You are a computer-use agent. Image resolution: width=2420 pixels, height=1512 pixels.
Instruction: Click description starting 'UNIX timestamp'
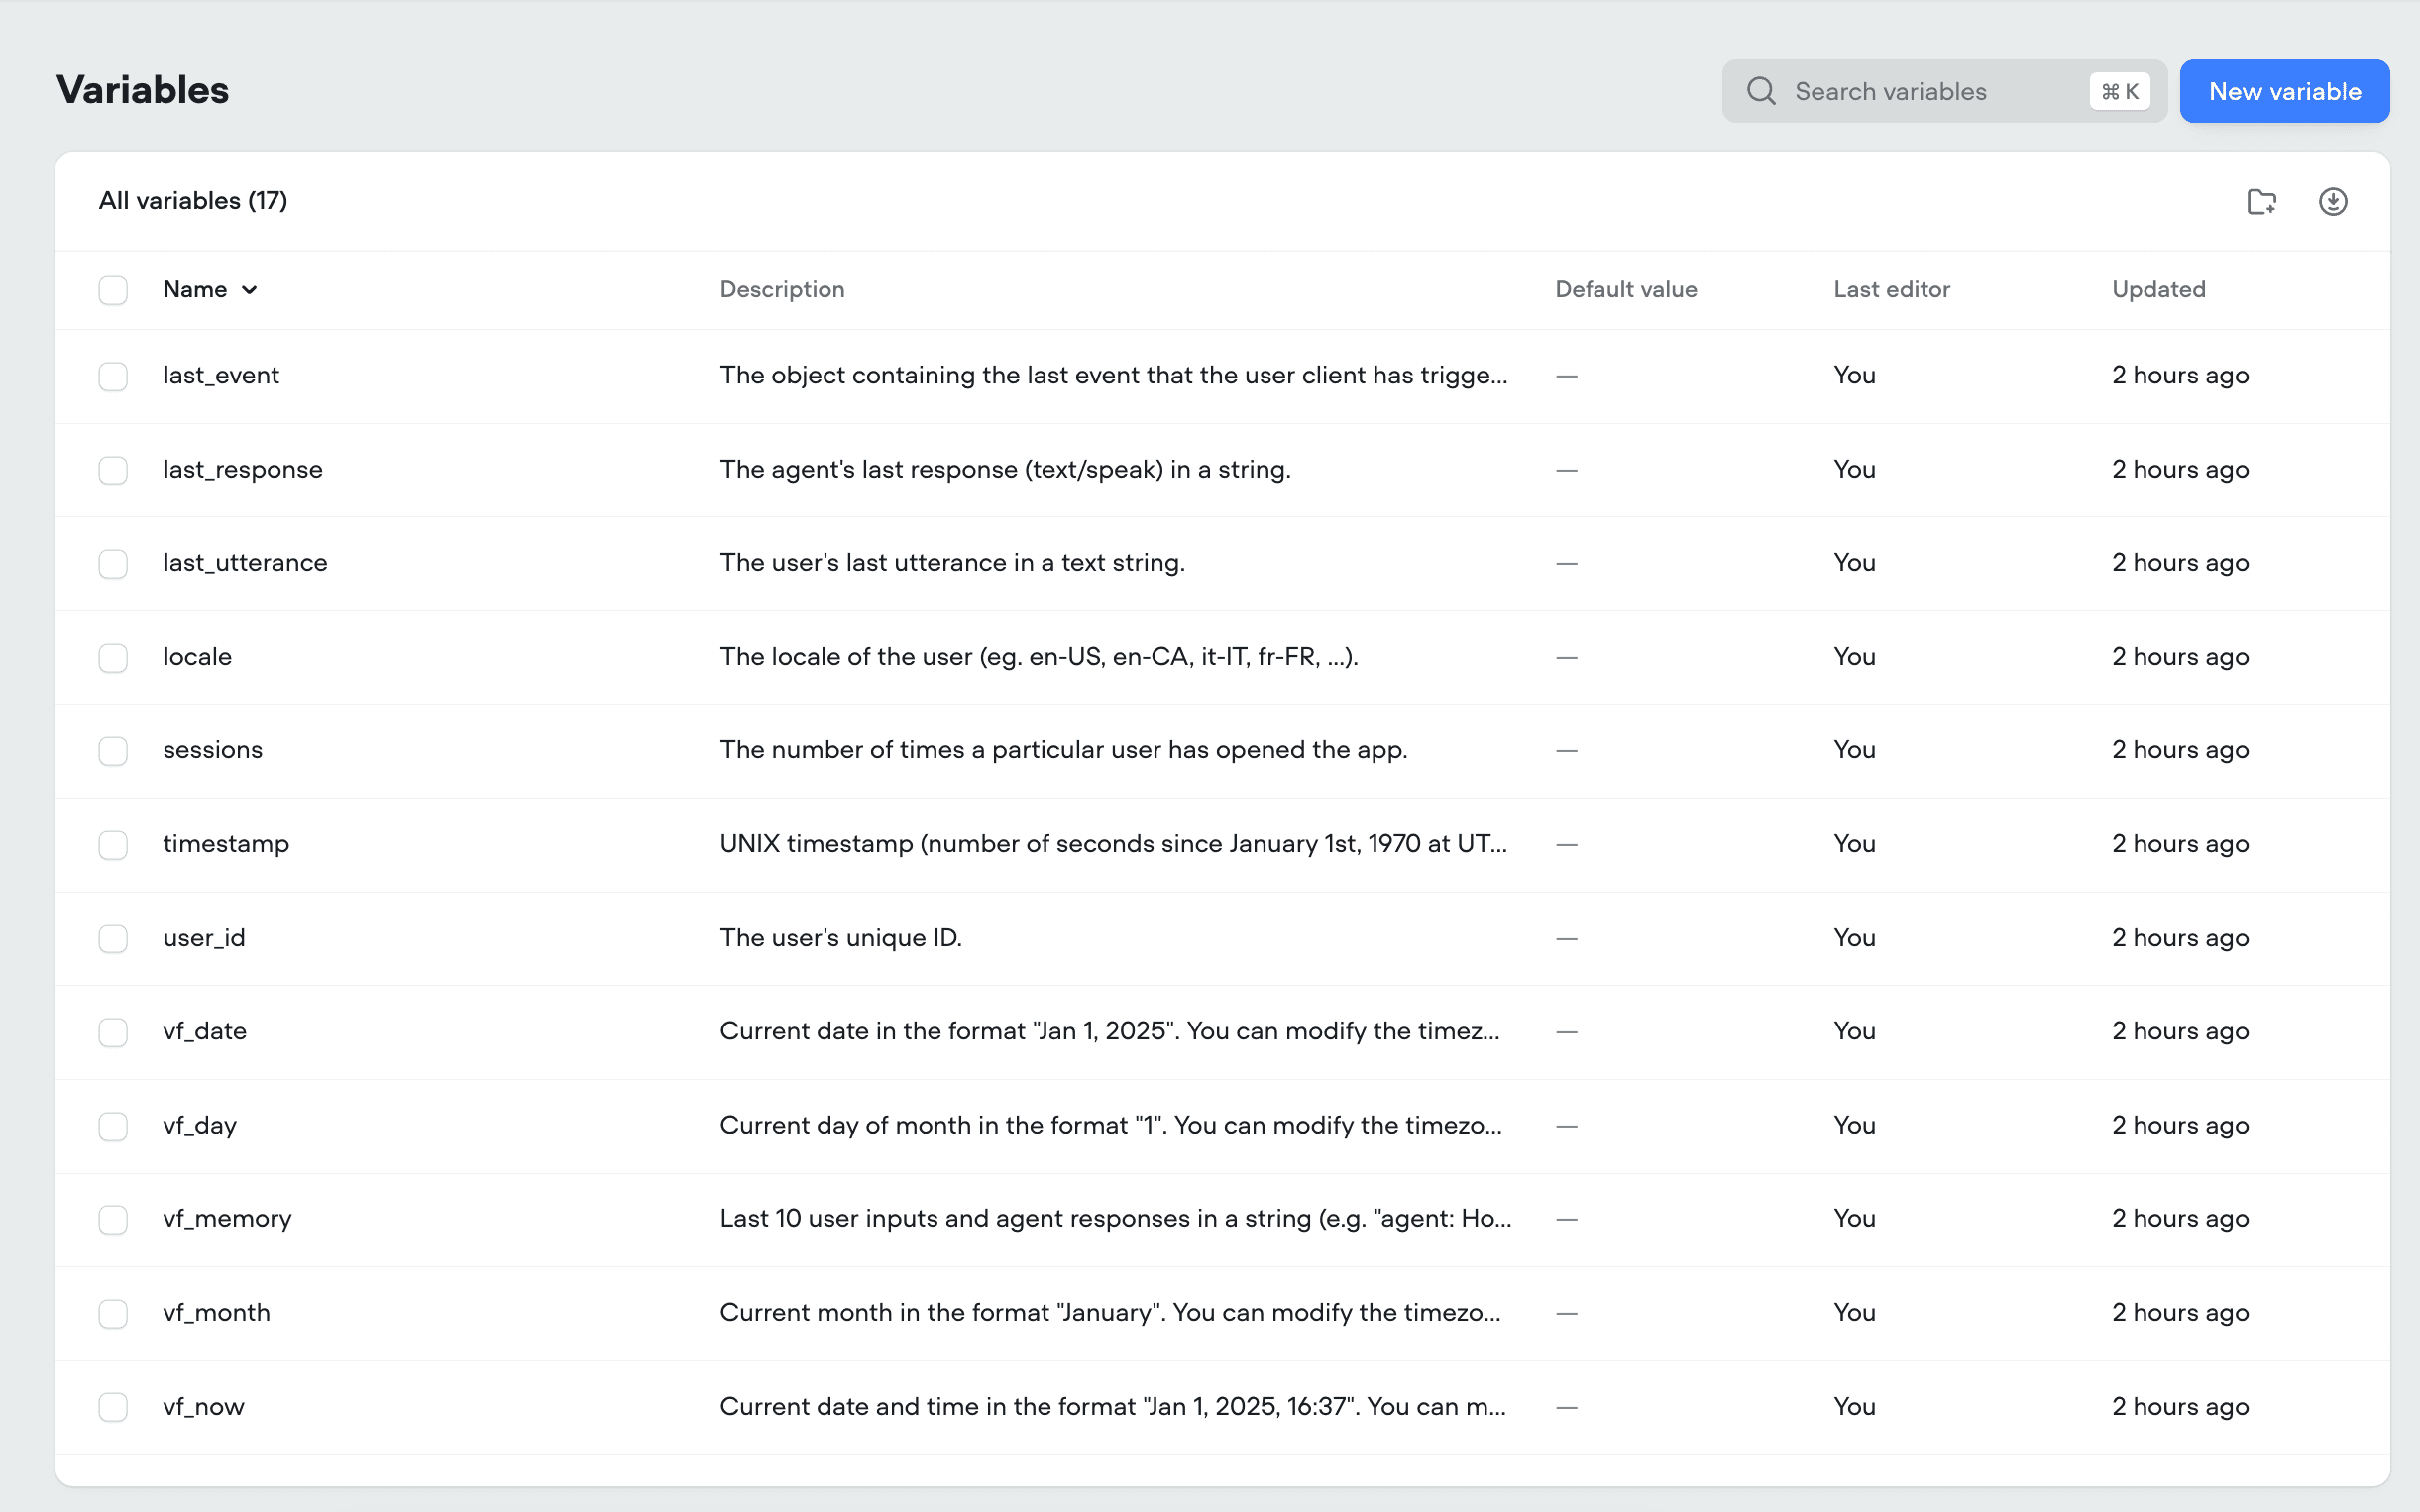tap(1113, 844)
